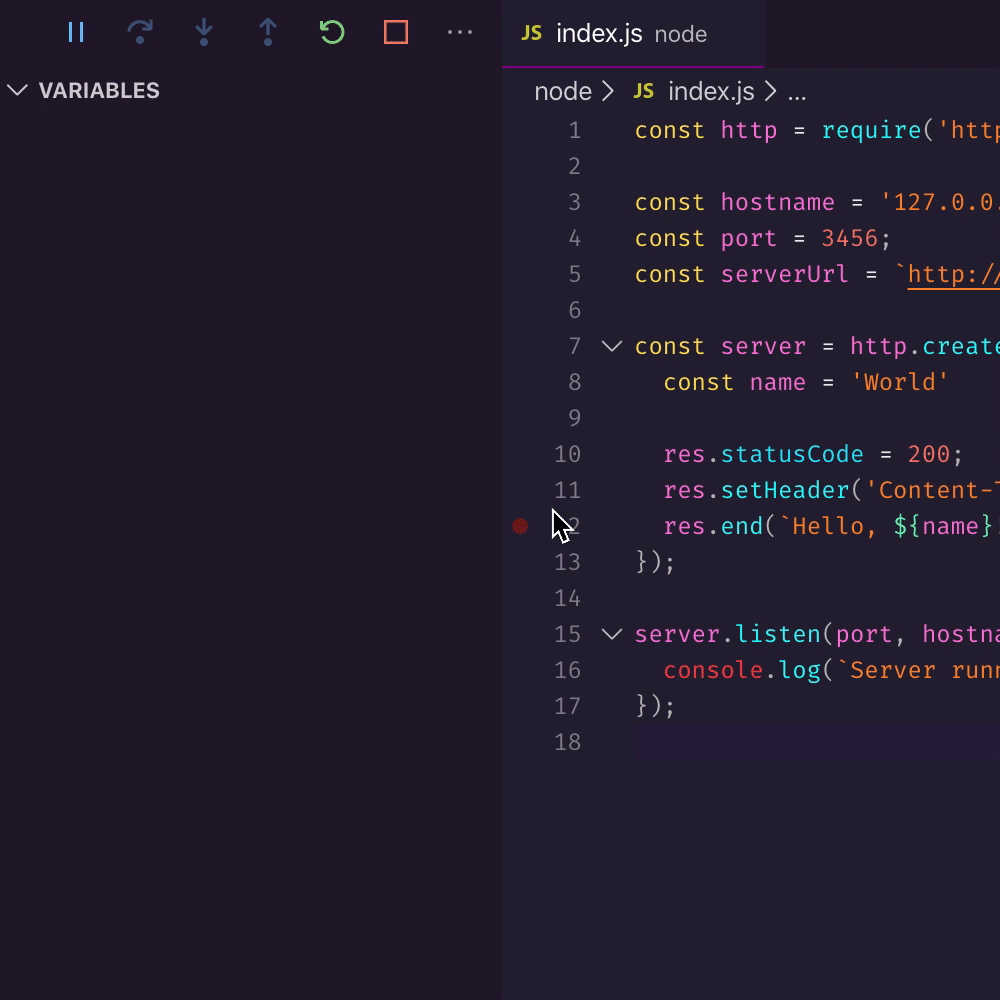Viewport: 1000px width, 1000px height.
Task: Click the green Restart debug icon
Action: click(331, 32)
